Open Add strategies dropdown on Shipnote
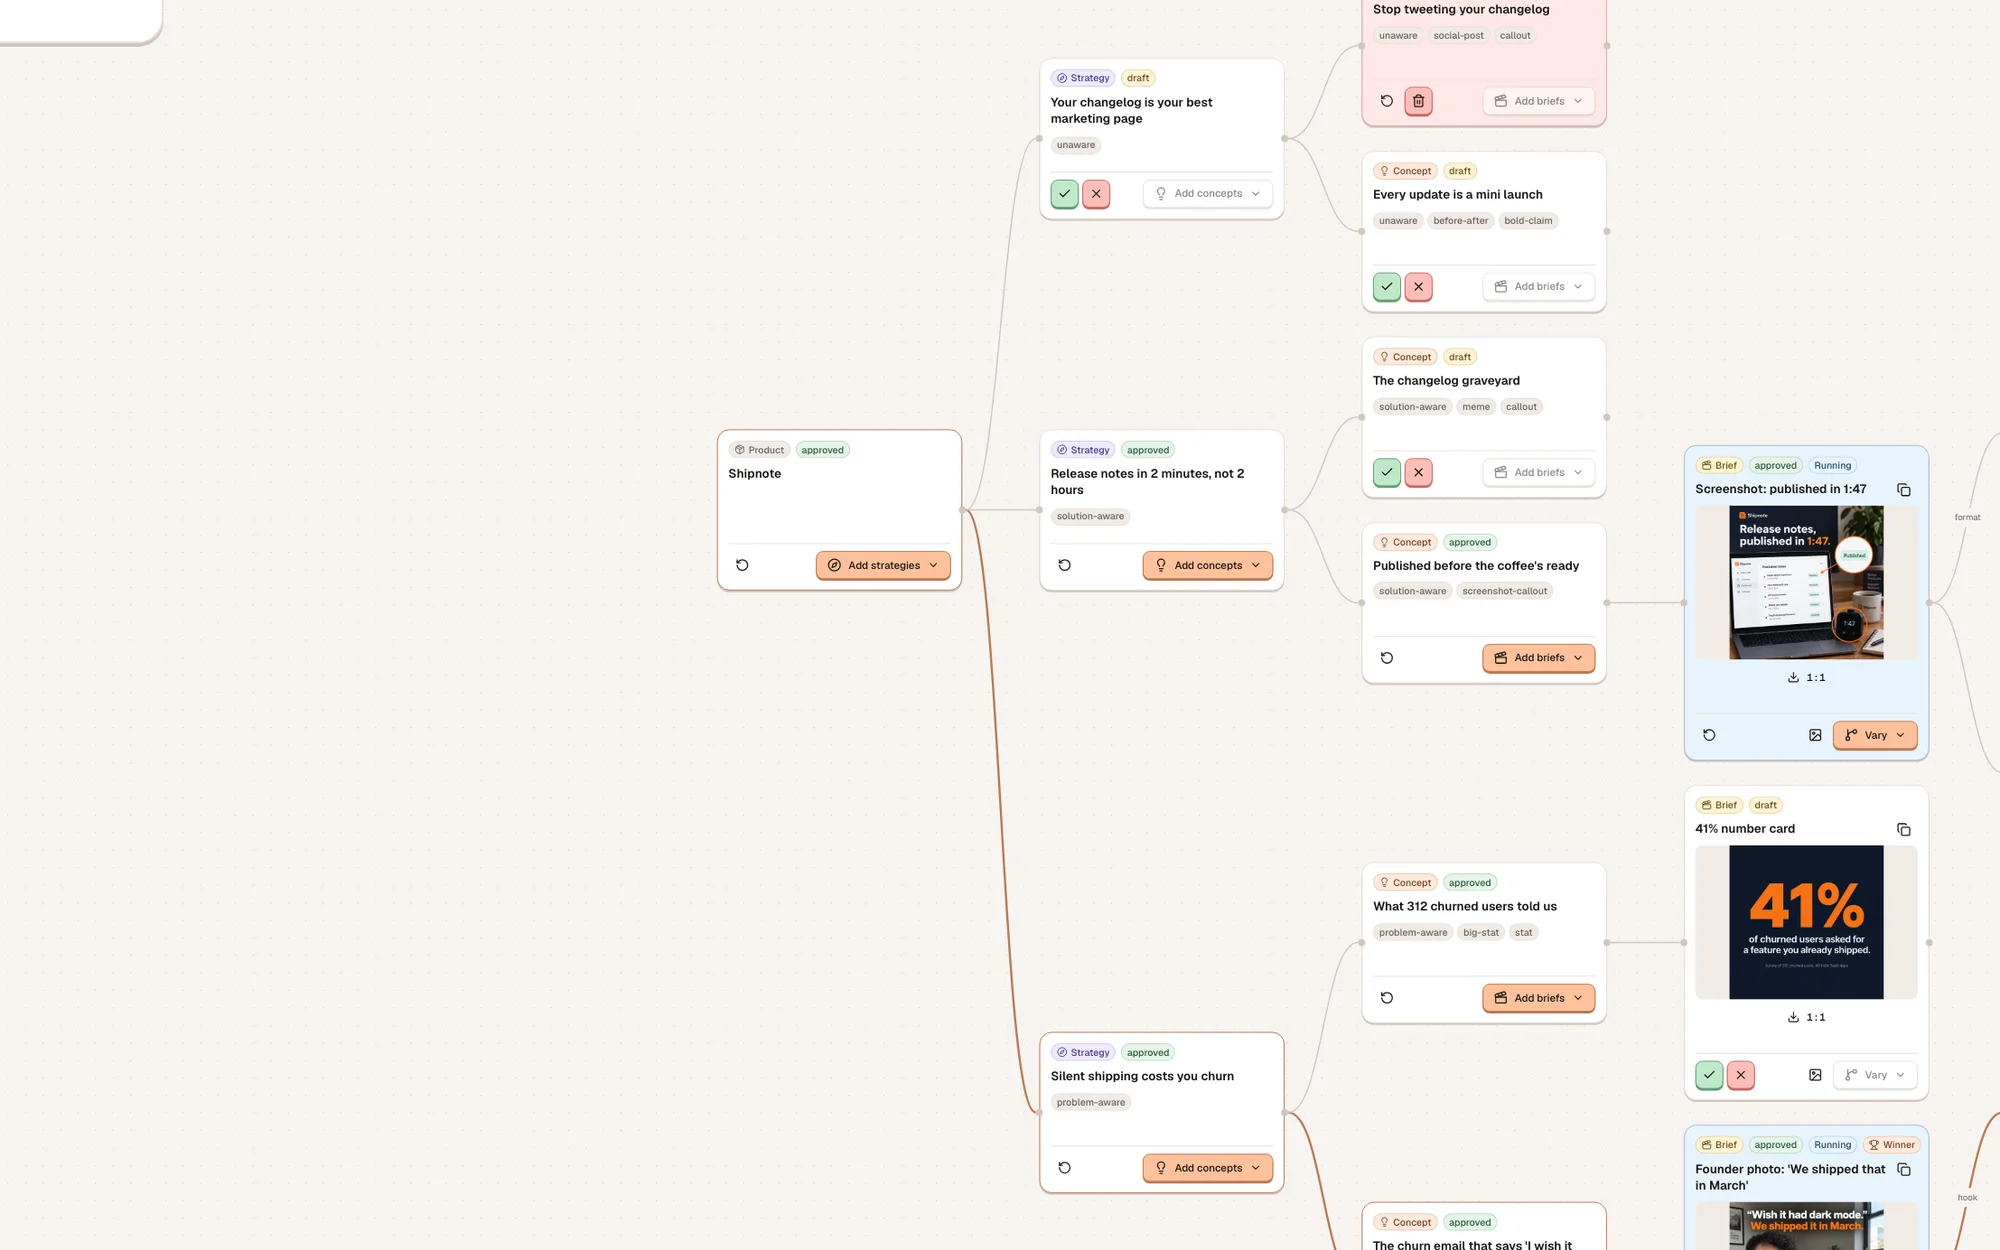 tap(883, 565)
